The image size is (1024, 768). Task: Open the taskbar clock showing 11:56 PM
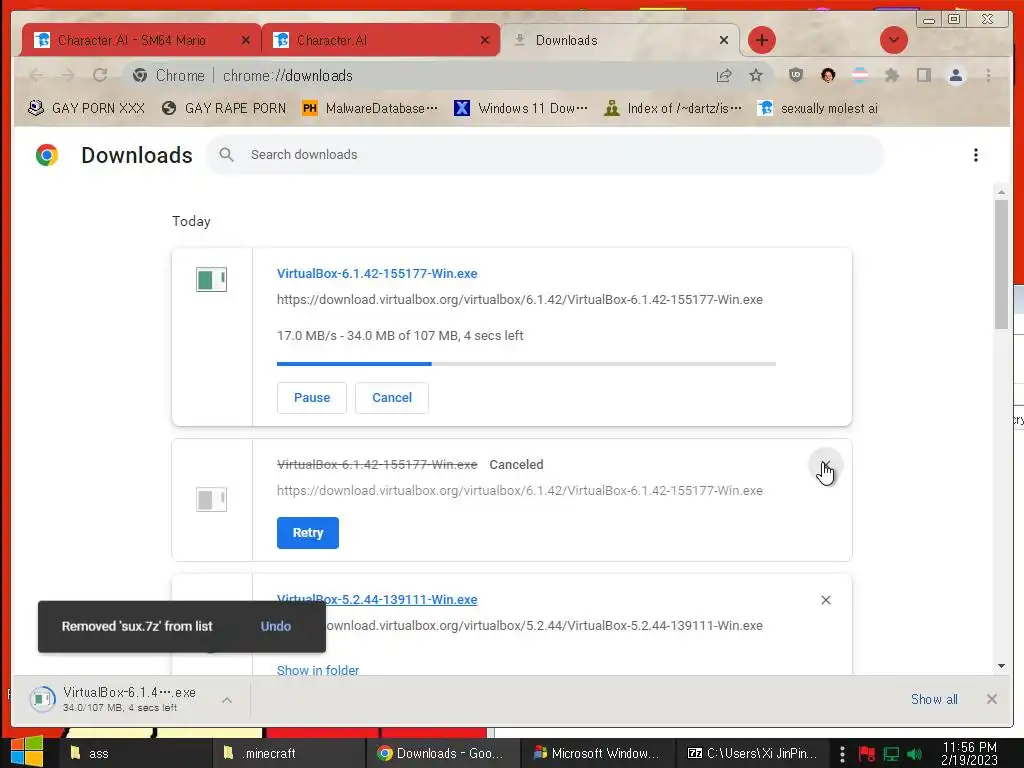pos(969,754)
